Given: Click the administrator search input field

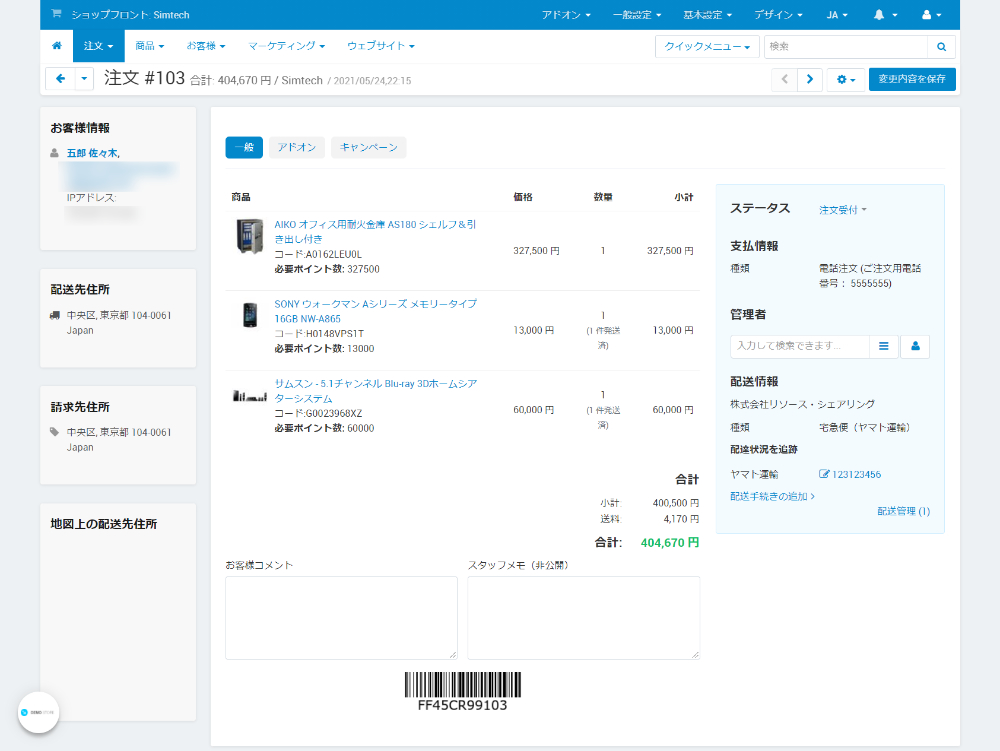Looking at the screenshot, I should coord(800,346).
